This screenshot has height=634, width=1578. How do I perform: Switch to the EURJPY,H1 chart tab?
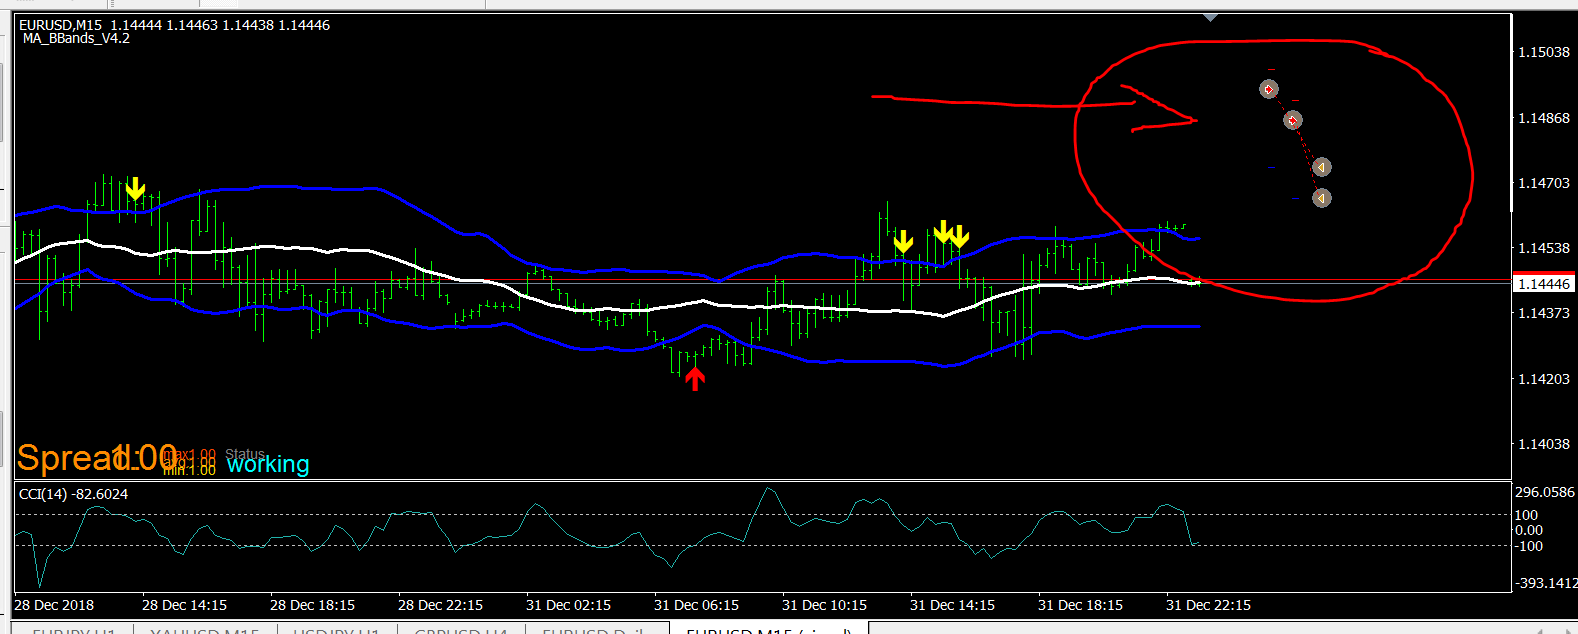click(74, 629)
